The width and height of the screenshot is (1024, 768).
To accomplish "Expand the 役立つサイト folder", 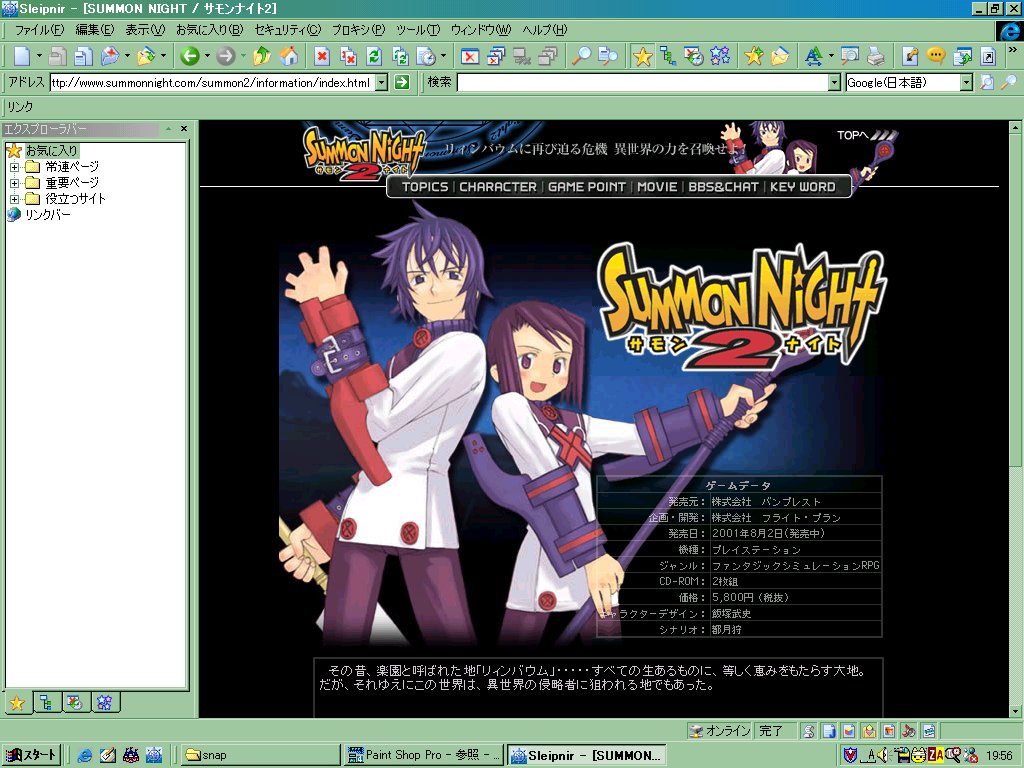I will click(x=14, y=199).
